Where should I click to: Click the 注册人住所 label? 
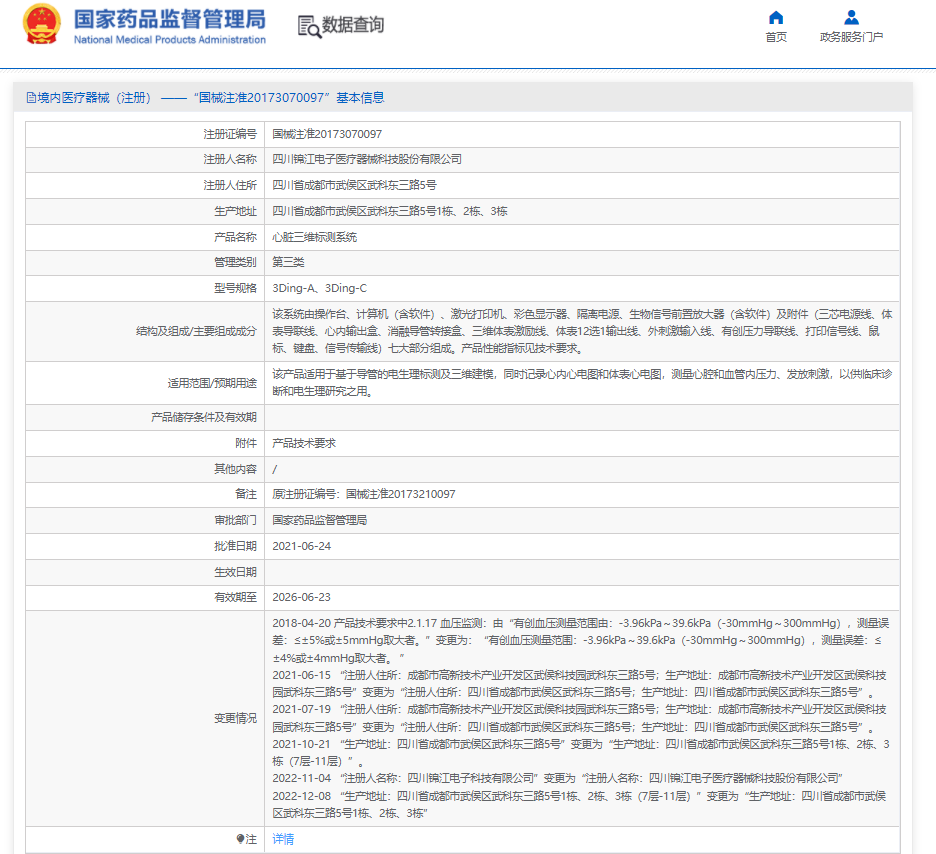(230, 186)
